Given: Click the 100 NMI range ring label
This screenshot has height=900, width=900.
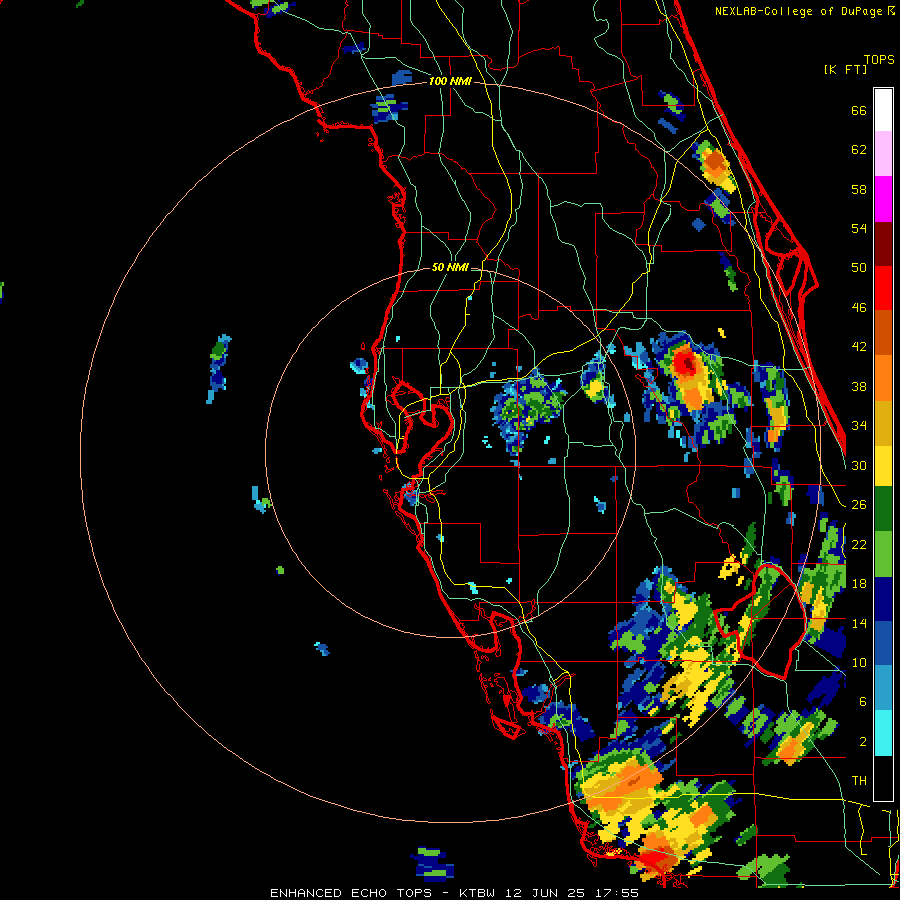Looking at the screenshot, I should [451, 82].
